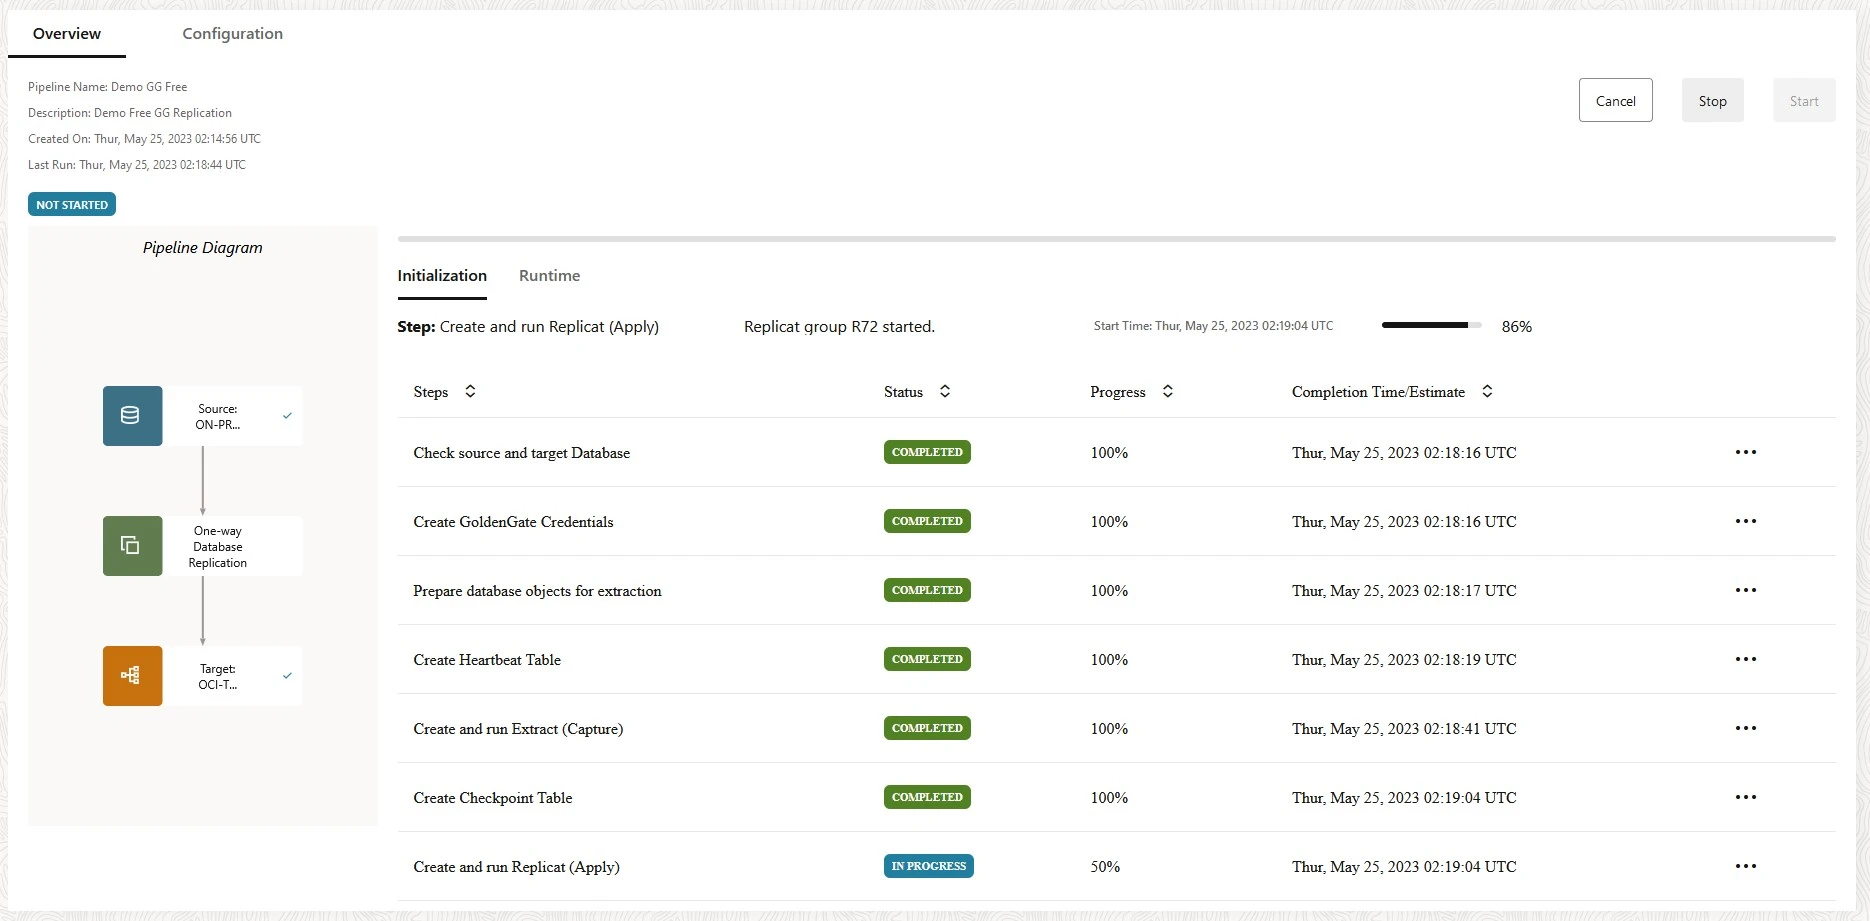Click the checkmark on the Source node
Image resolution: width=1870 pixels, height=921 pixels.
[287, 415]
